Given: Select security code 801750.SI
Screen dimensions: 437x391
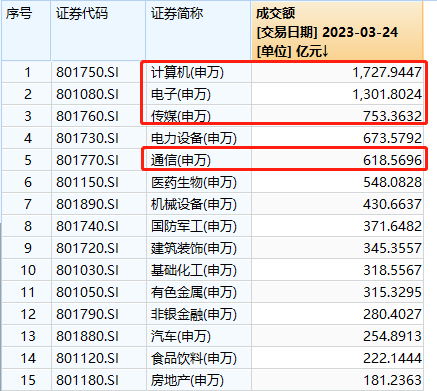Looking at the screenshot, I should pos(87,72).
